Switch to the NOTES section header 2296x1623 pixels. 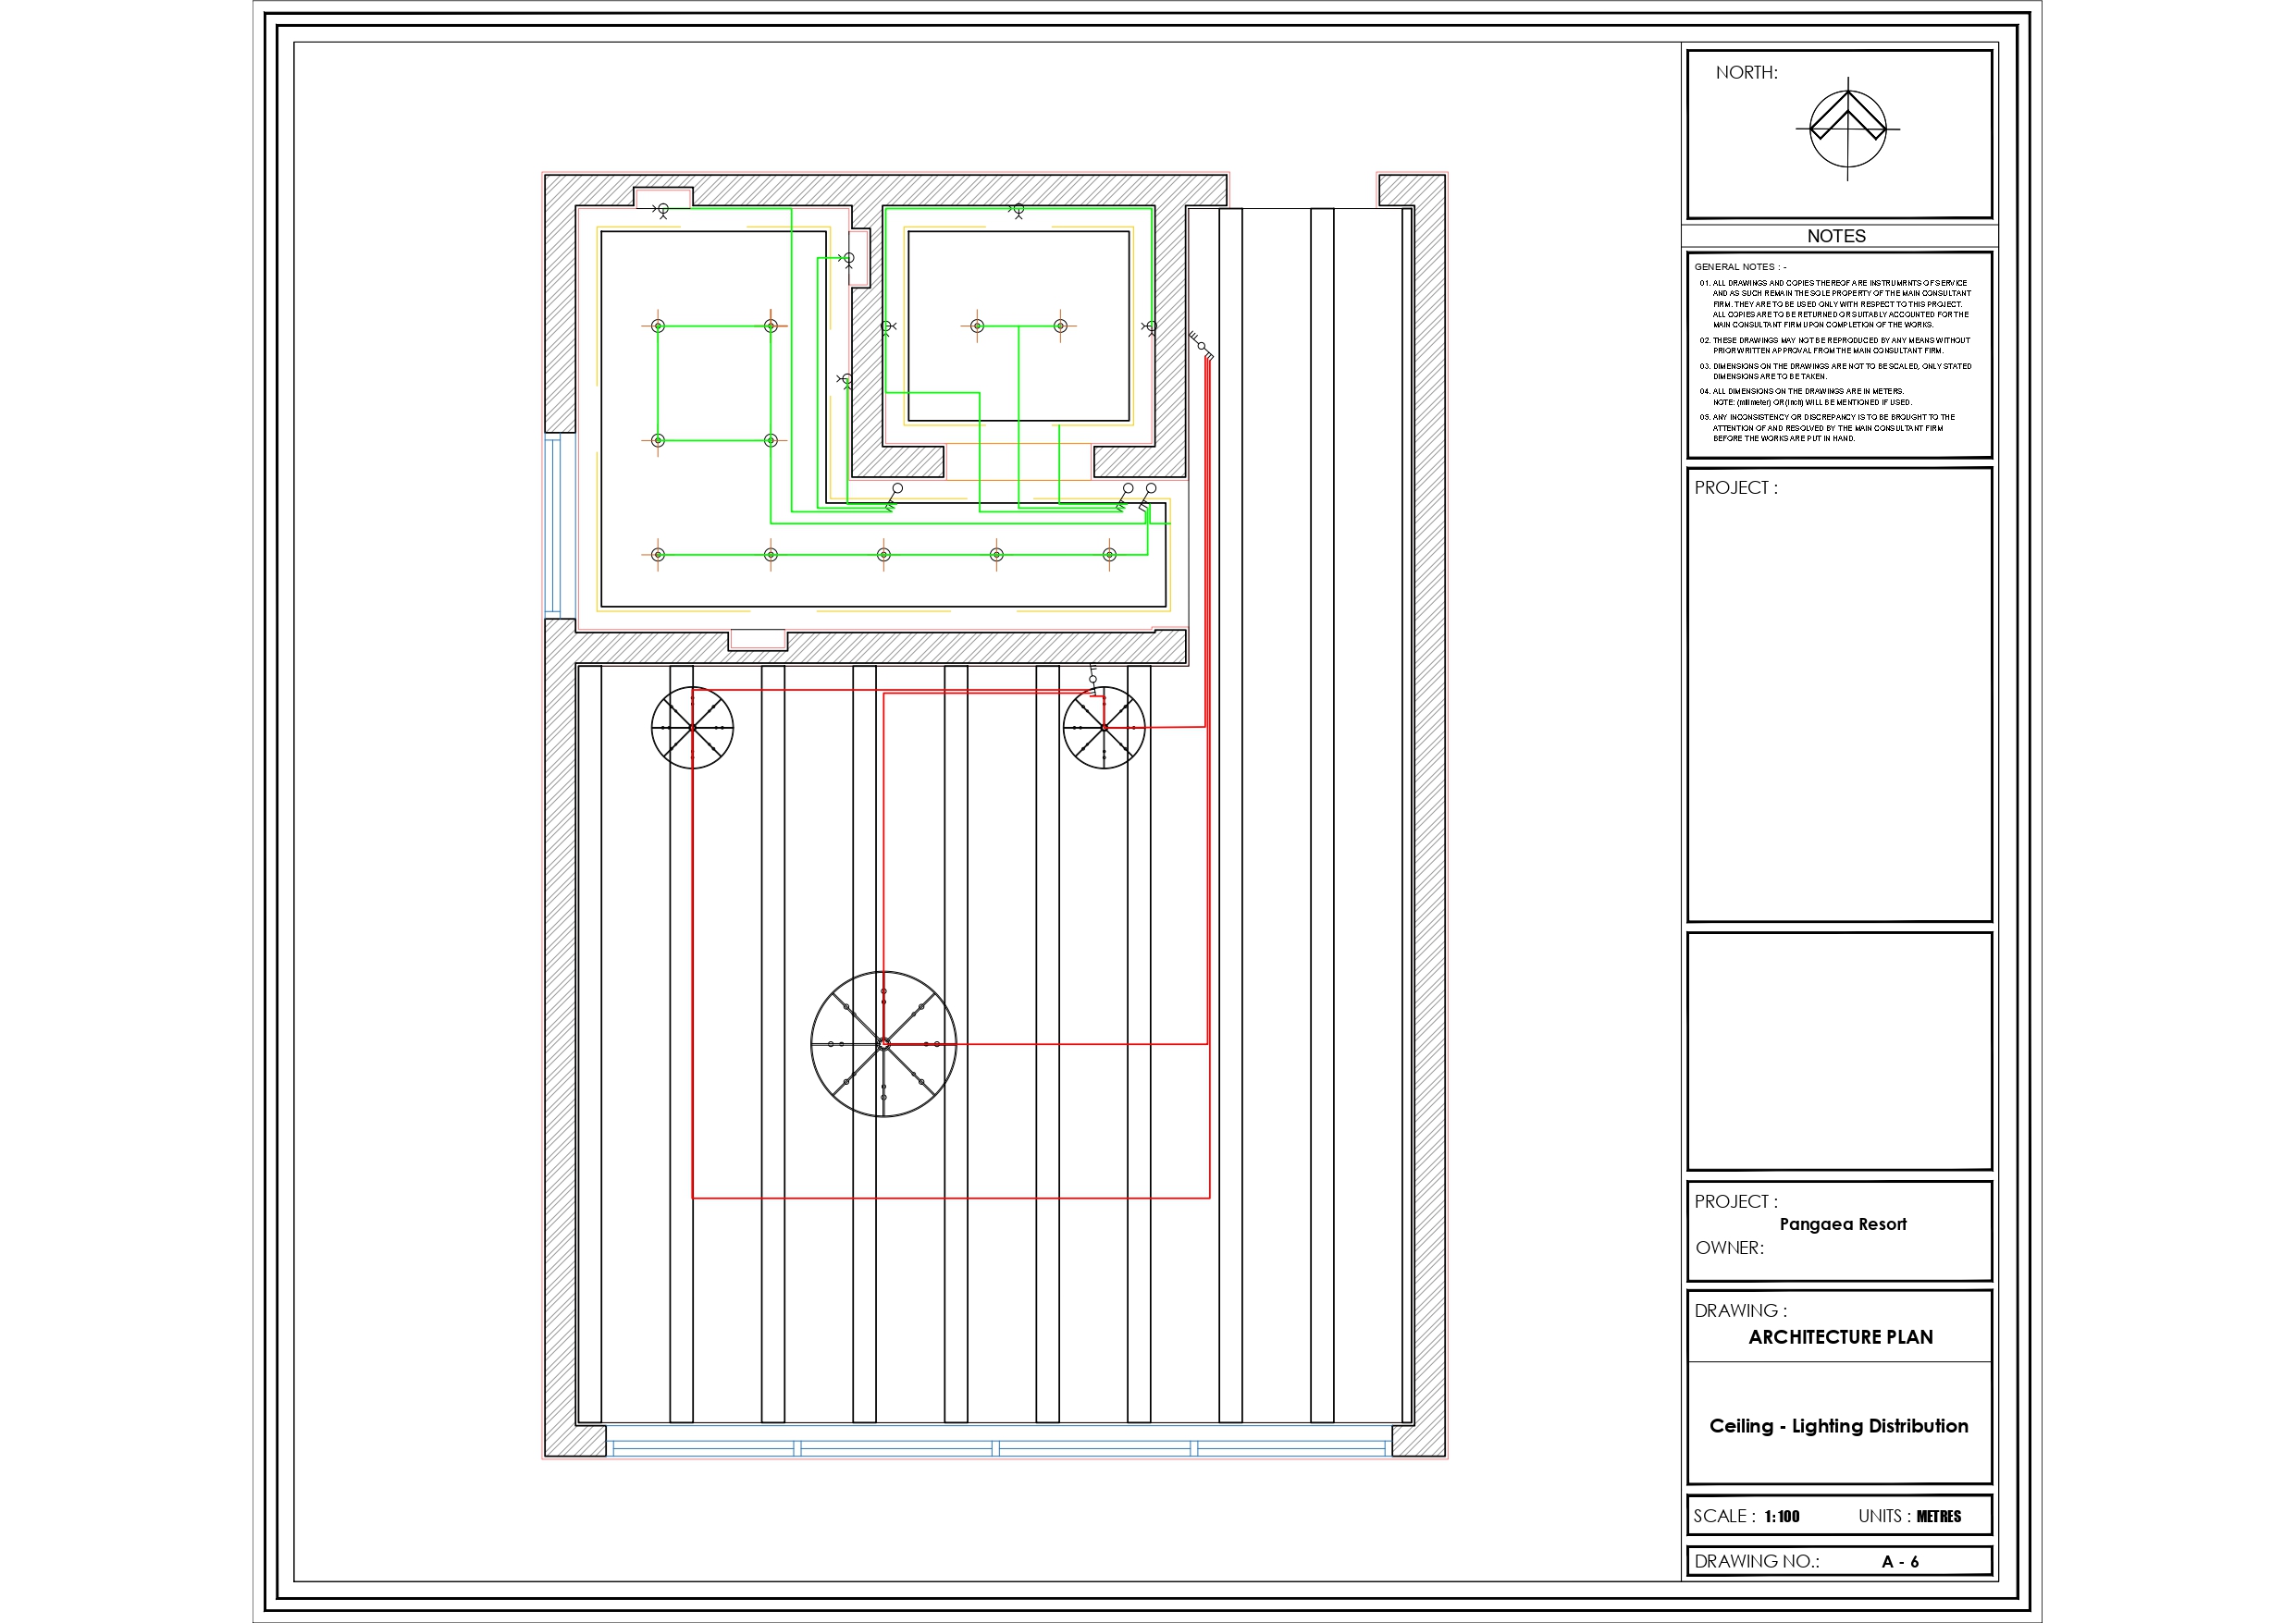click(1838, 236)
